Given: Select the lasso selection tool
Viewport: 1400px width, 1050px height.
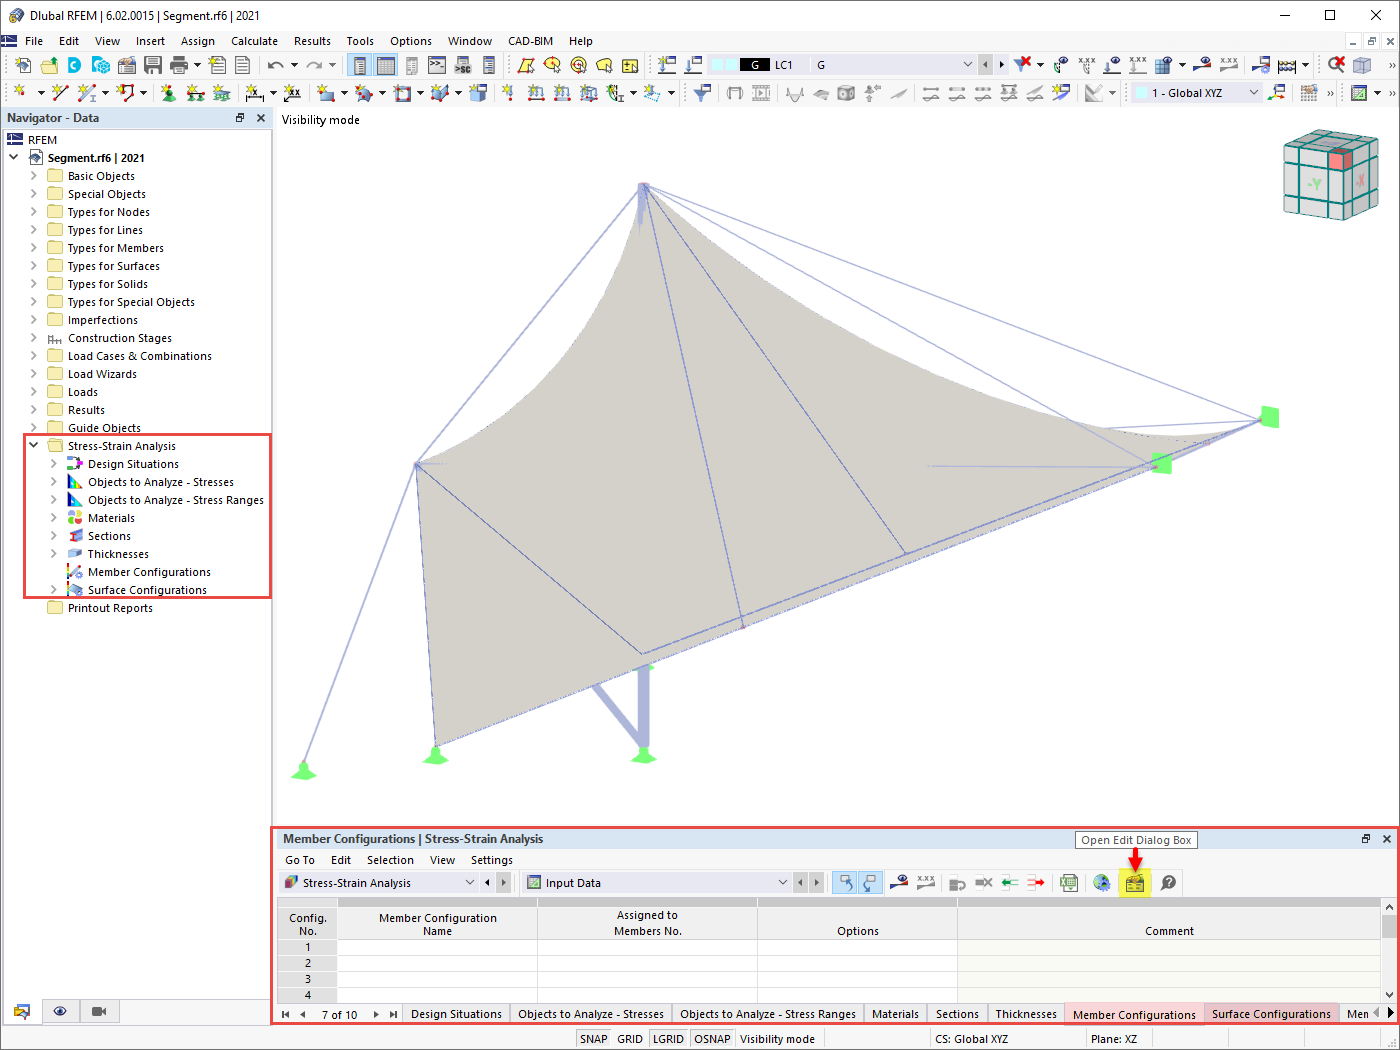Looking at the screenshot, I should coord(604,65).
